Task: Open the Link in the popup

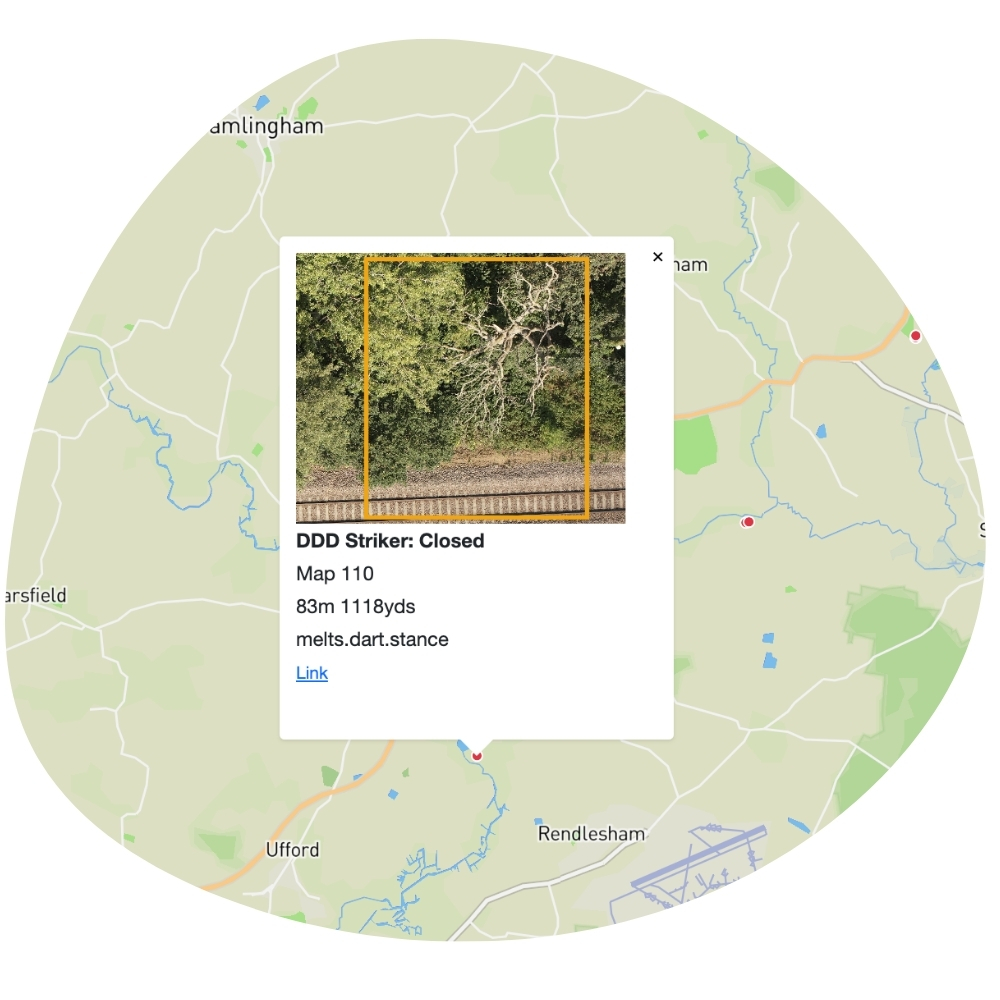Action: [312, 673]
